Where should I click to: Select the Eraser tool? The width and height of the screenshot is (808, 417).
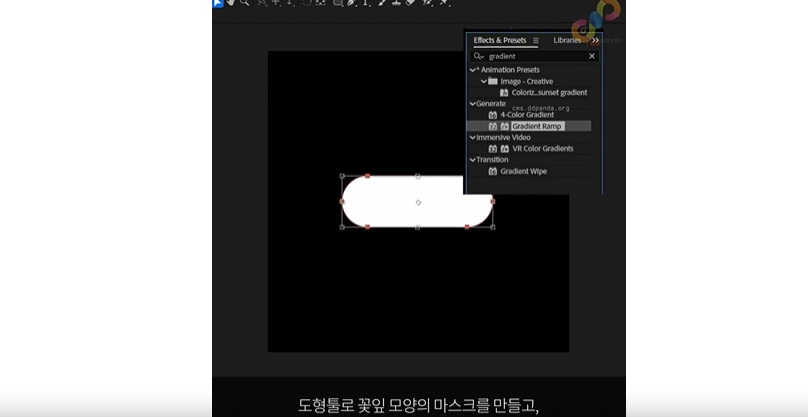(x=410, y=3)
